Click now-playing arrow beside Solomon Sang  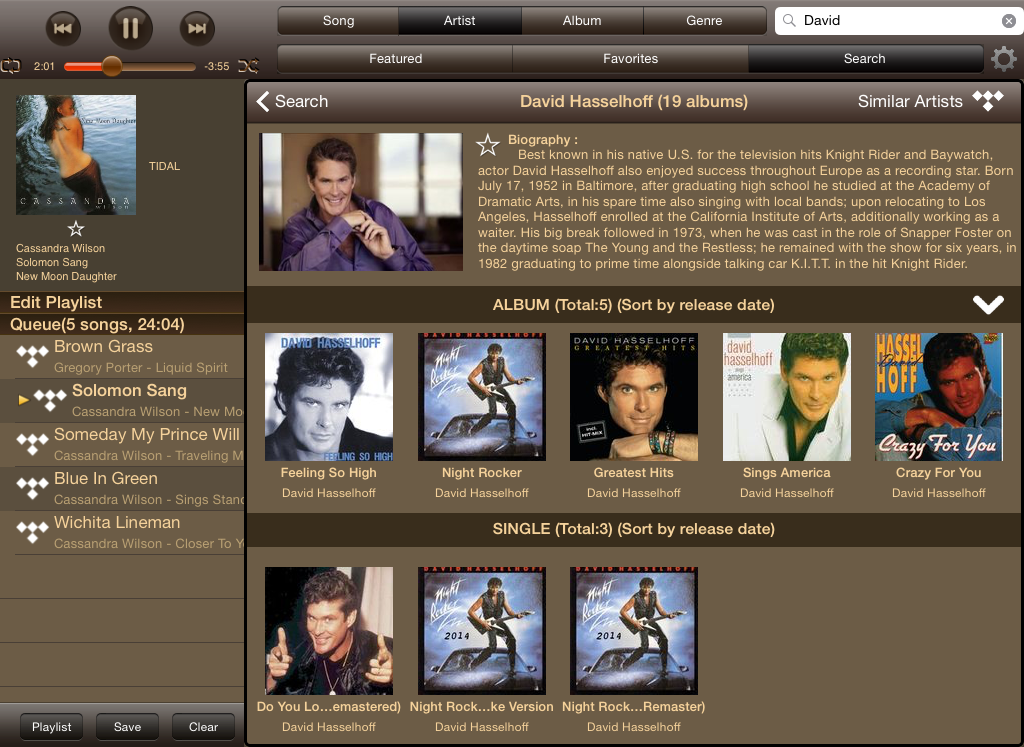[24, 400]
